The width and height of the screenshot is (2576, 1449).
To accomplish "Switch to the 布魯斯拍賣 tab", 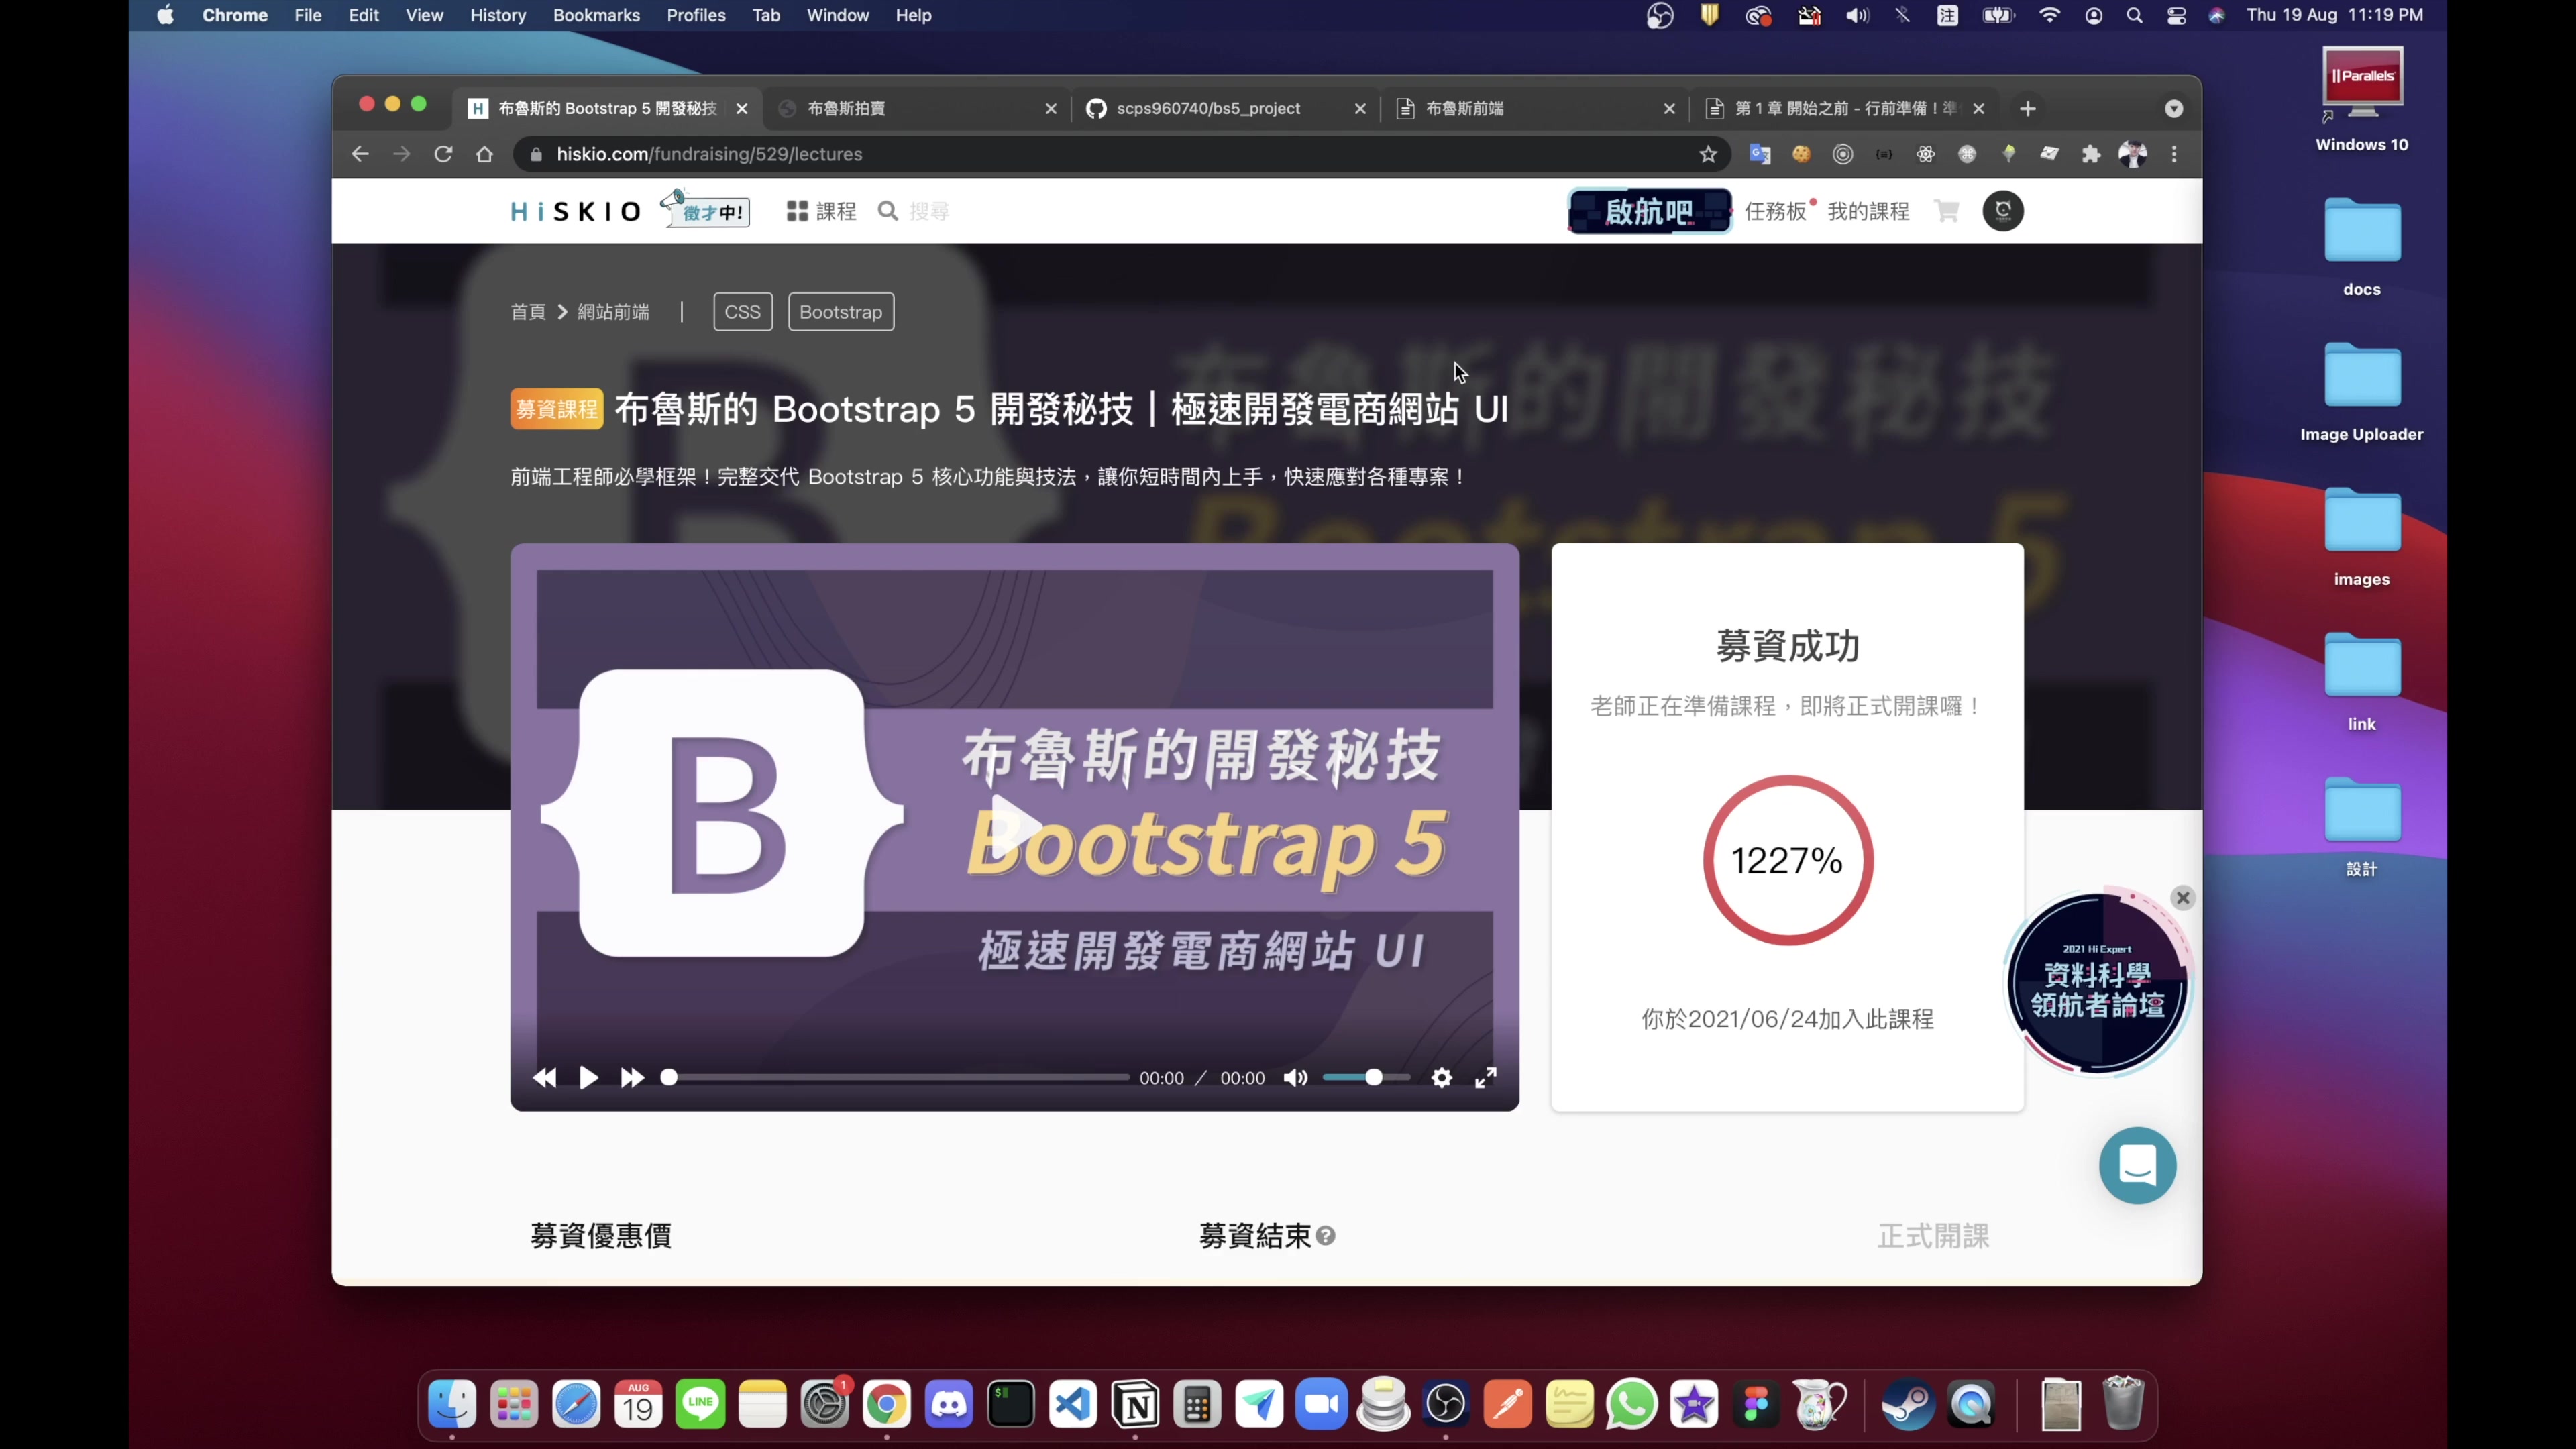I will 845,108.
